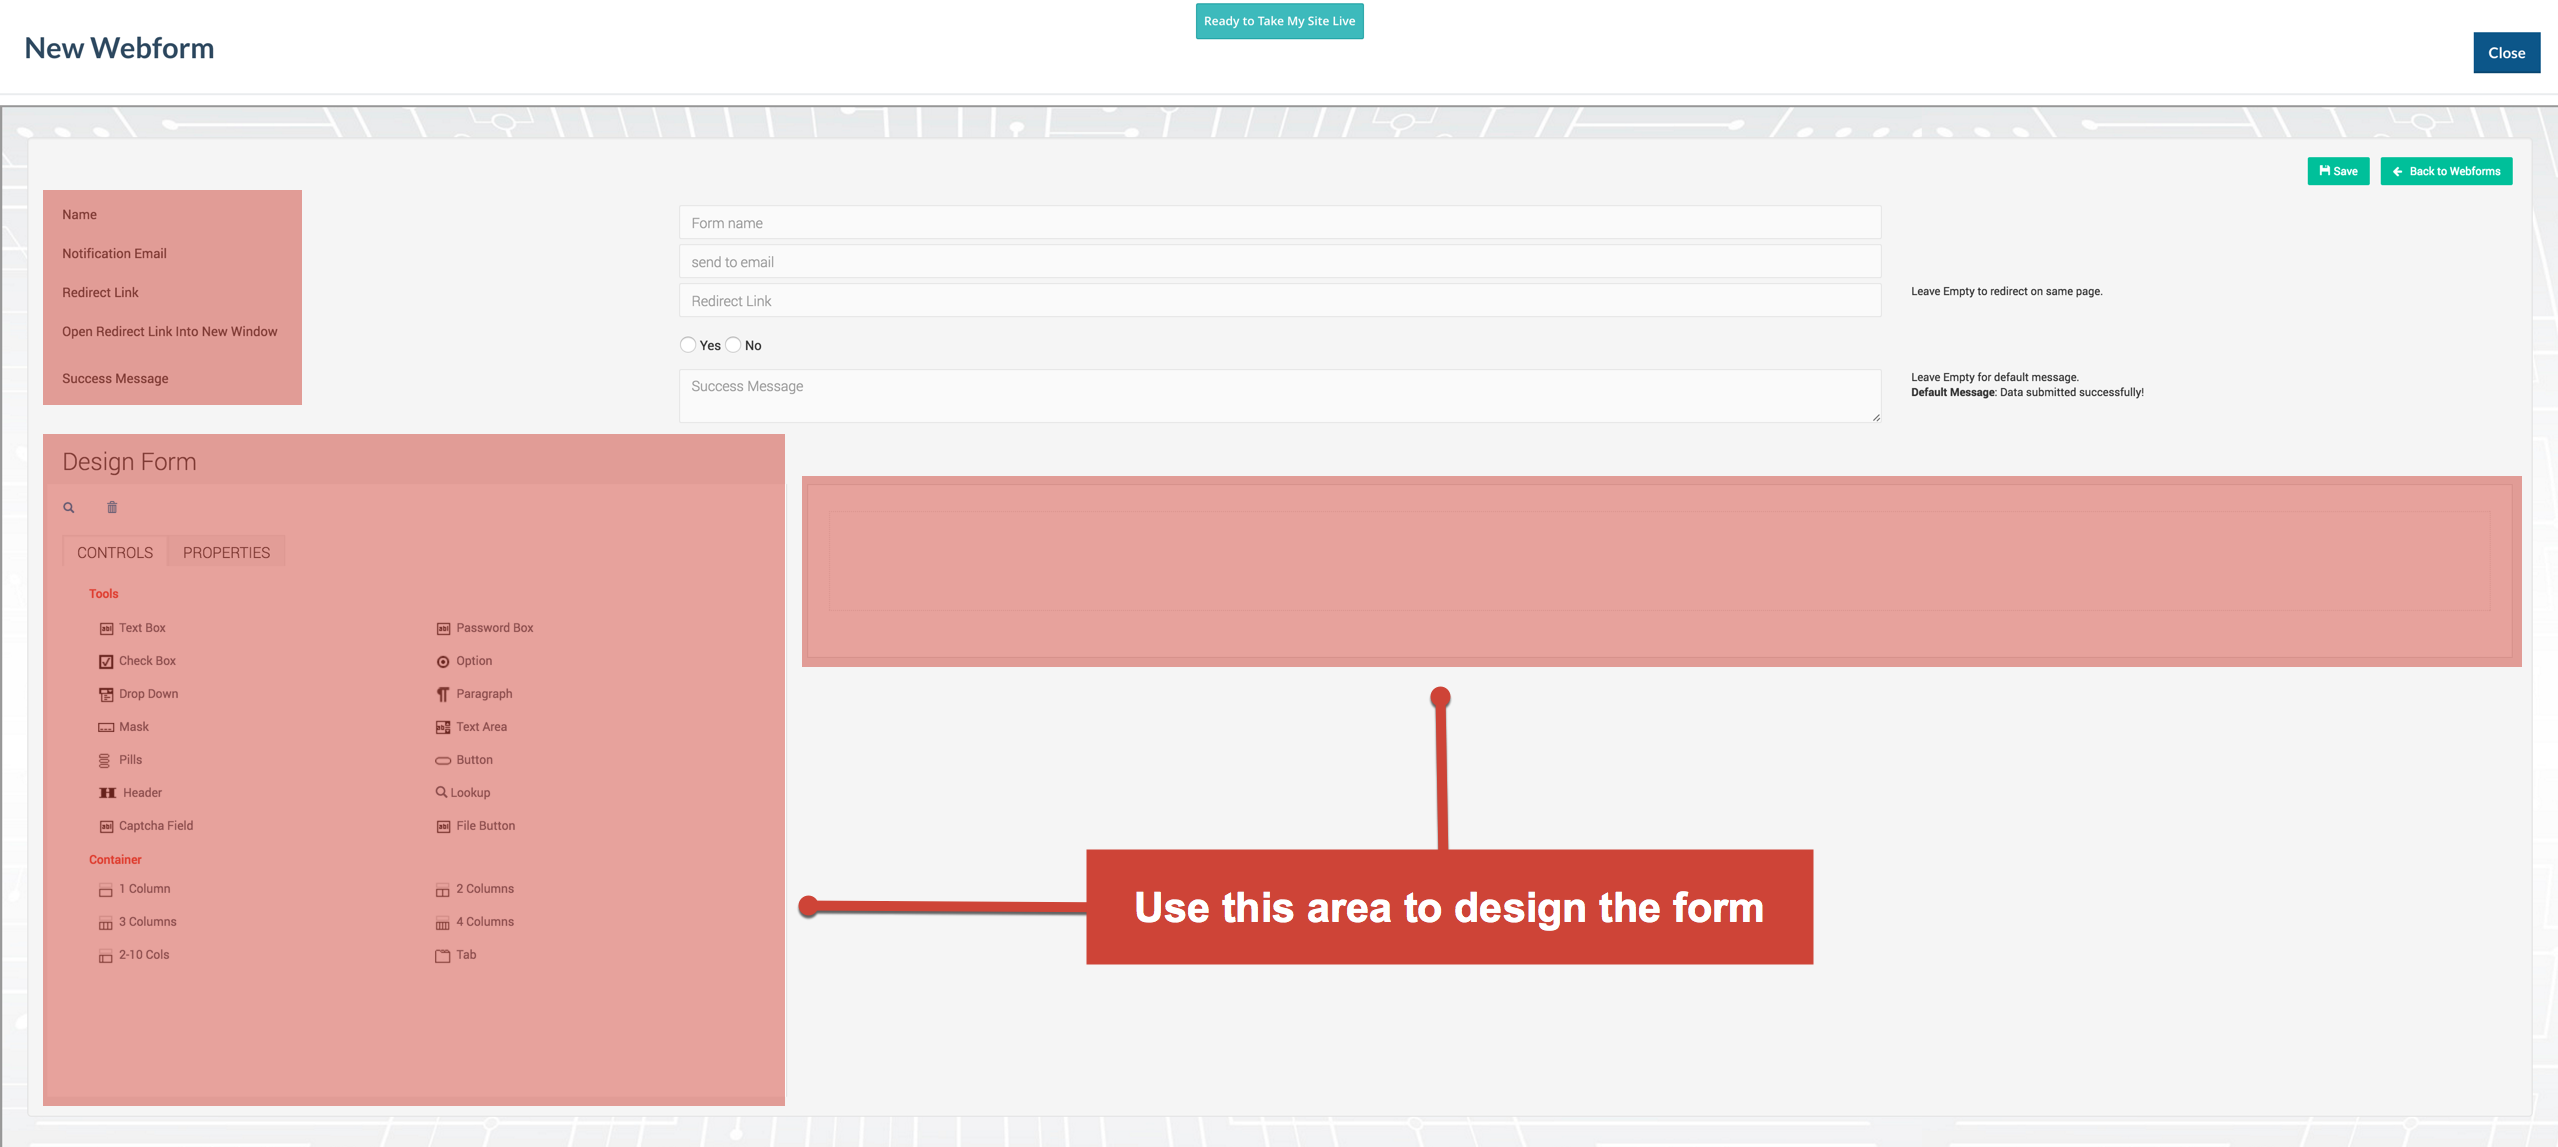The image size is (2558, 1147).
Task: Select the Header control icon
Action: tap(107, 793)
